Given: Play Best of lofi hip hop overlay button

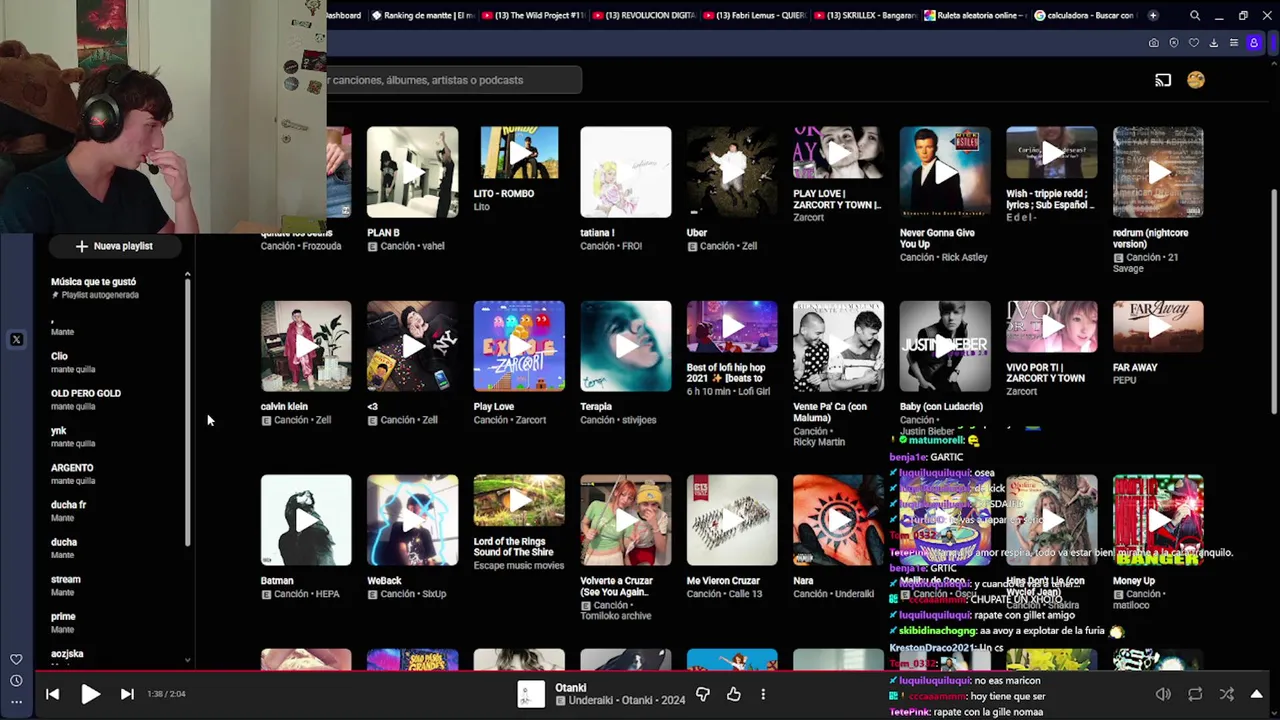Looking at the screenshot, I should [x=732, y=327].
